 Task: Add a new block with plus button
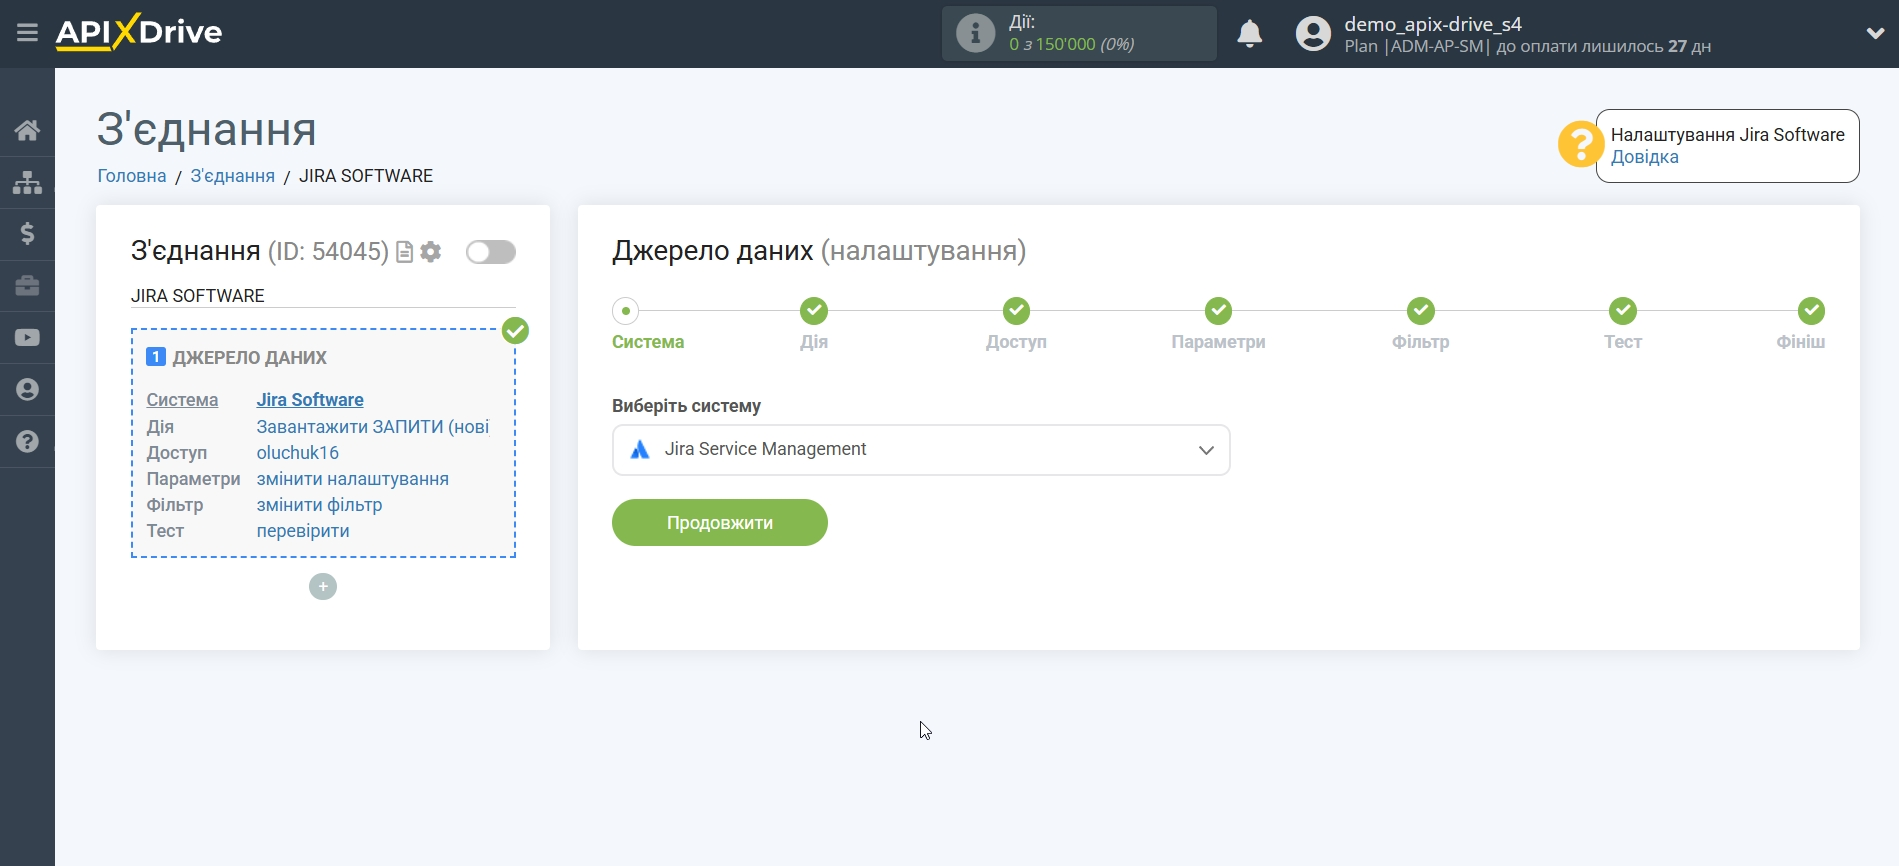click(x=323, y=587)
